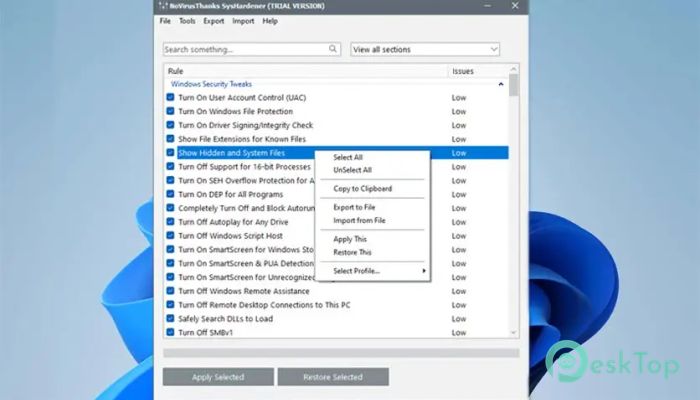Click the scrollbar down arrow
This screenshot has height=400, width=700.
513,333
